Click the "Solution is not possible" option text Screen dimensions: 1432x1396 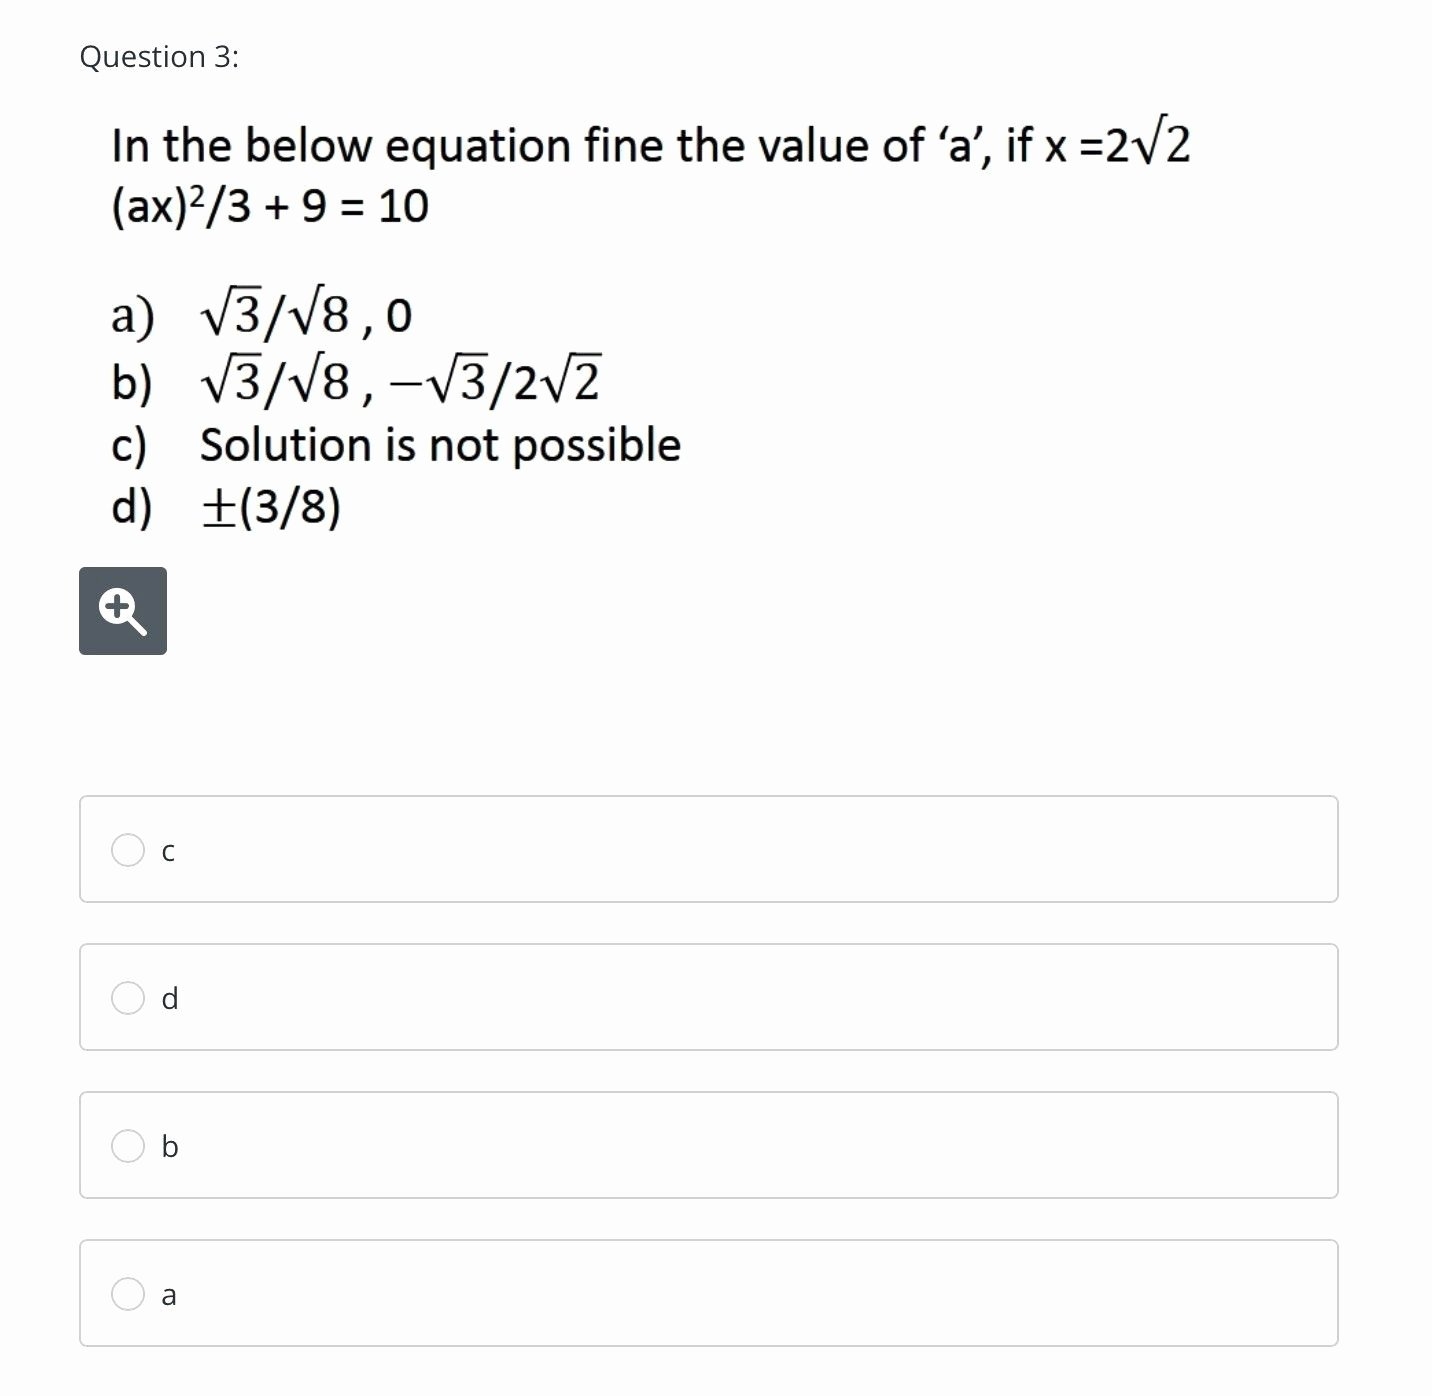(440, 445)
